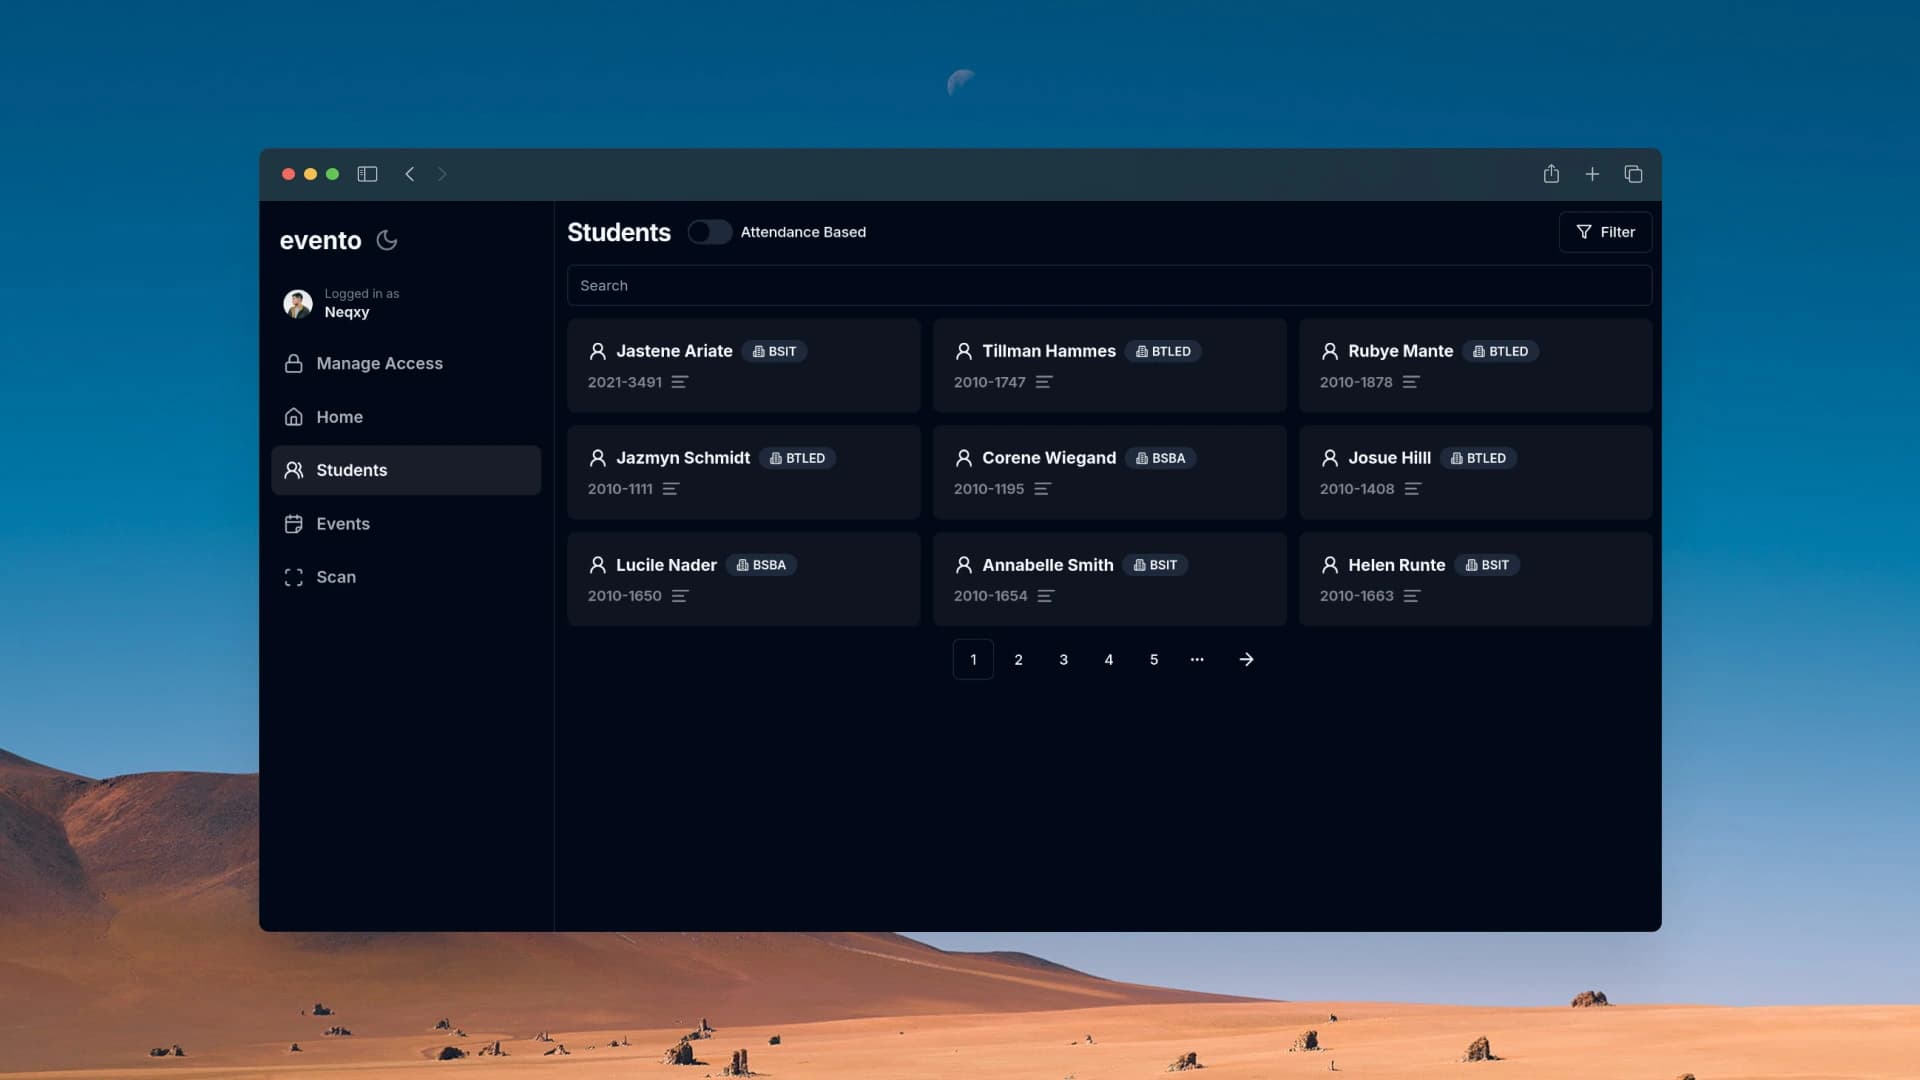Toggle dark mode moon icon

387,240
